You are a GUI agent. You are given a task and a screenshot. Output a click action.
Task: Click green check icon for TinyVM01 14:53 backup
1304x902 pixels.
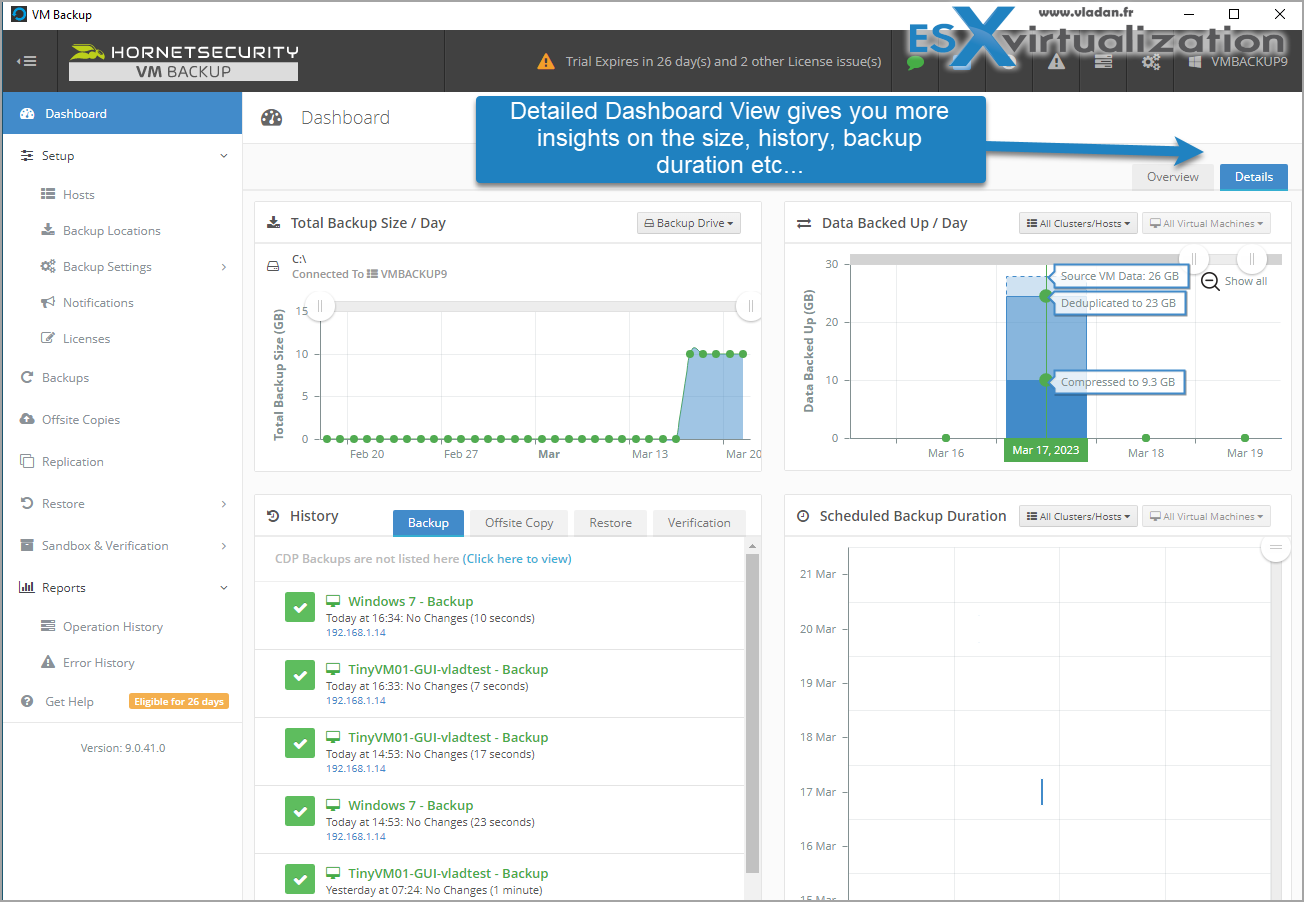point(300,743)
